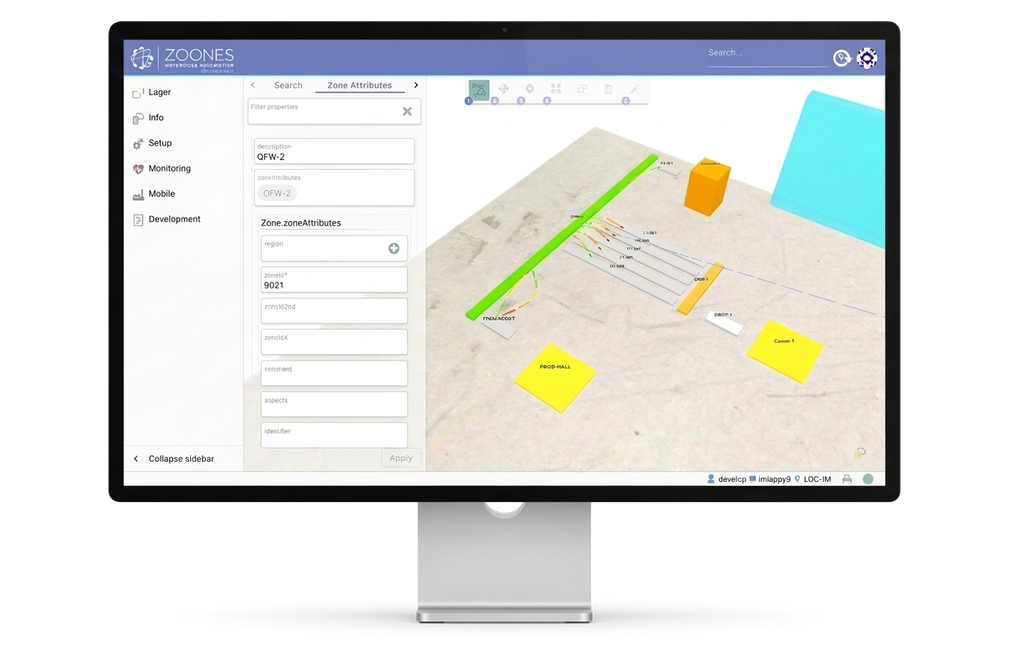Select the move tool in the viewport toolbar
Screen dimensions: 1009x650
pyautogui.click(x=505, y=89)
